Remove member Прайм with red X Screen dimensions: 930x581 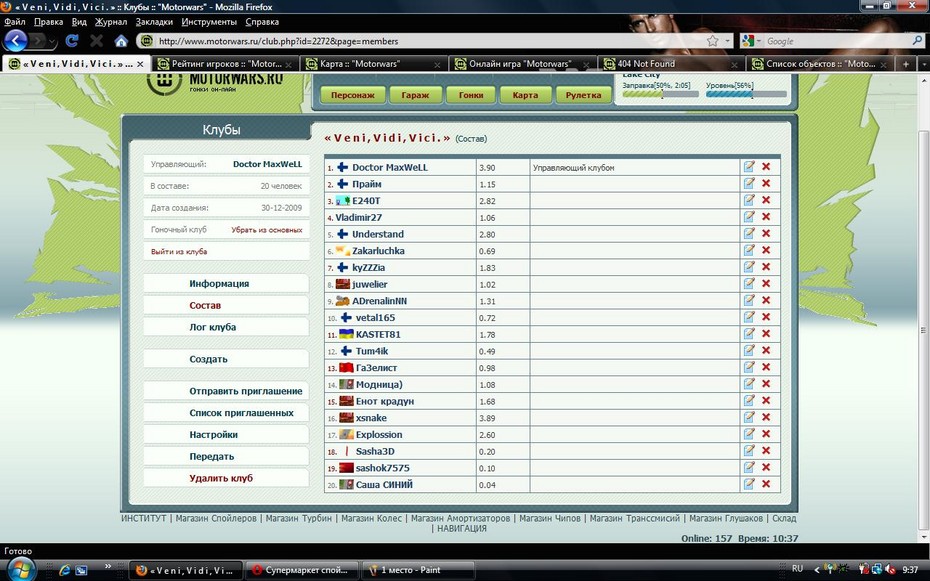766,184
